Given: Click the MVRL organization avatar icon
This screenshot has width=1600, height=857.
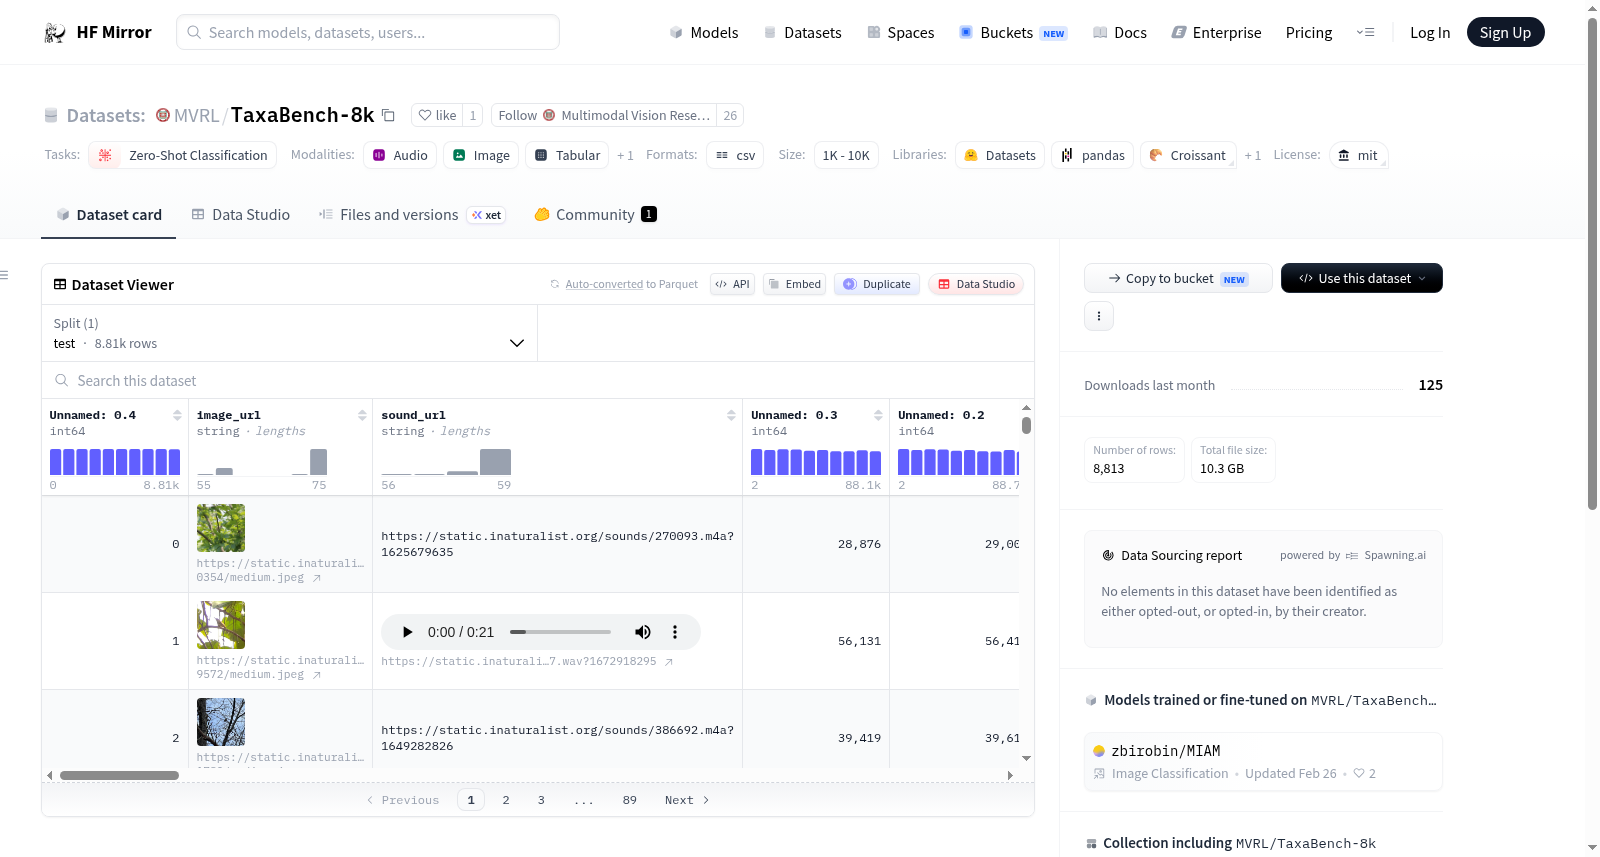Looking at the screenshot, I should point(163,116).
